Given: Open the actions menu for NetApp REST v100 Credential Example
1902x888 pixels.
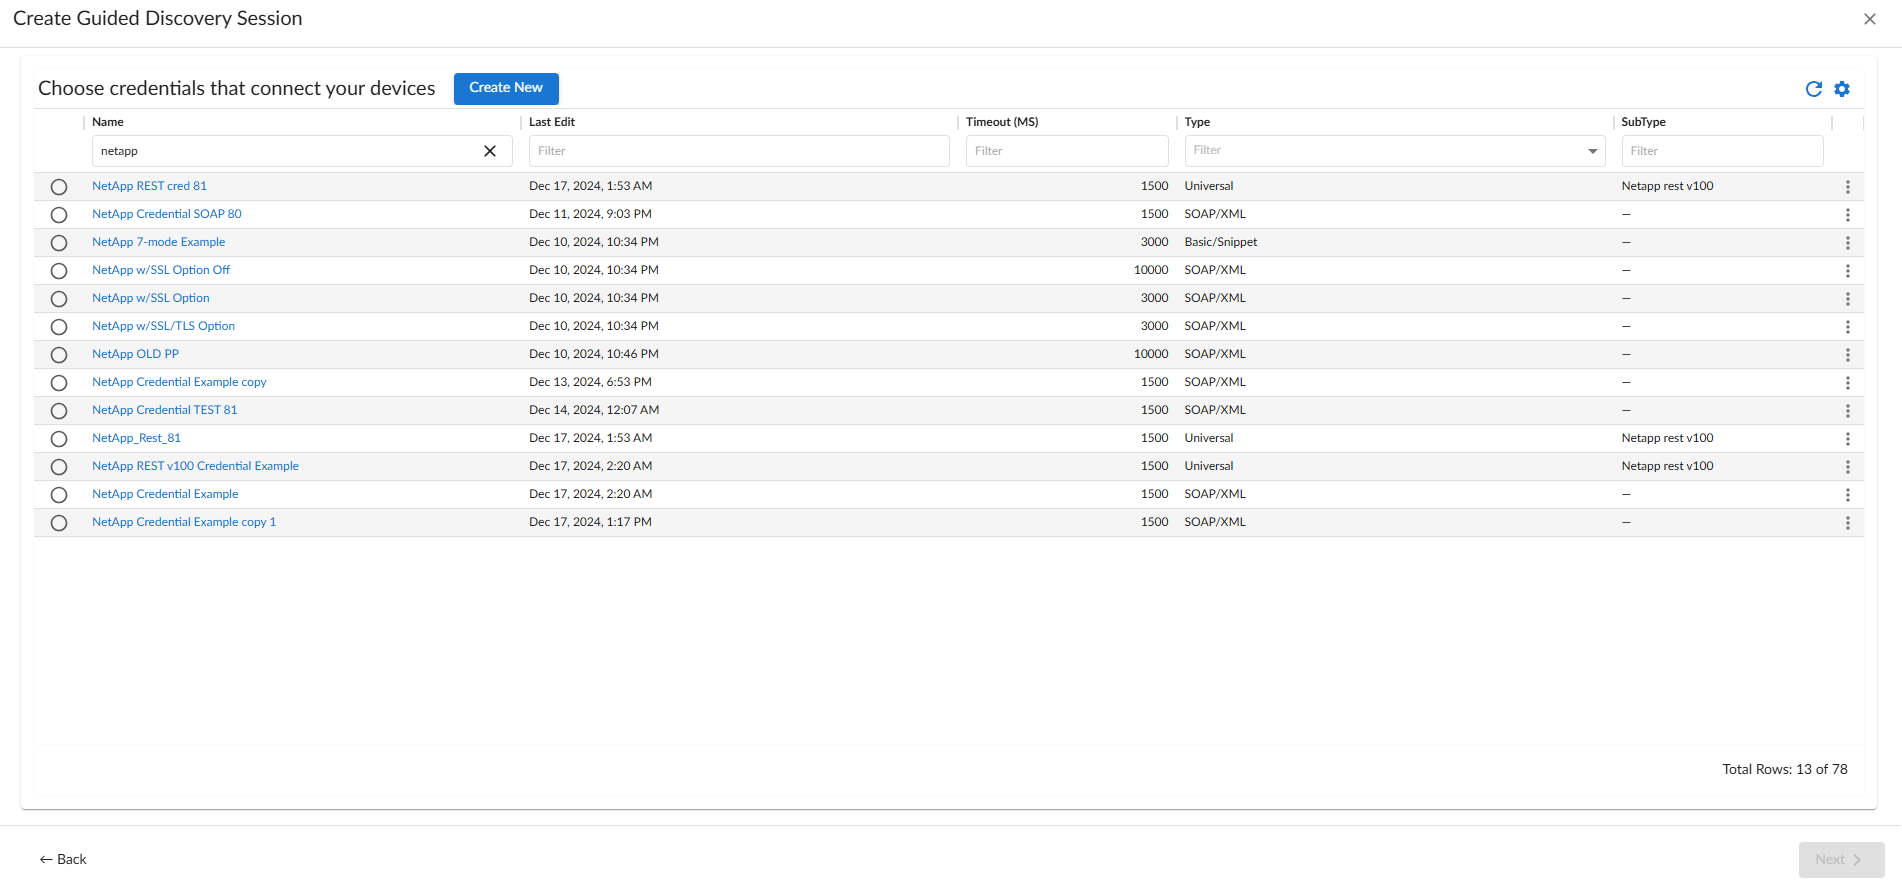Looking at the screenshot, I should click(1847, 467).
